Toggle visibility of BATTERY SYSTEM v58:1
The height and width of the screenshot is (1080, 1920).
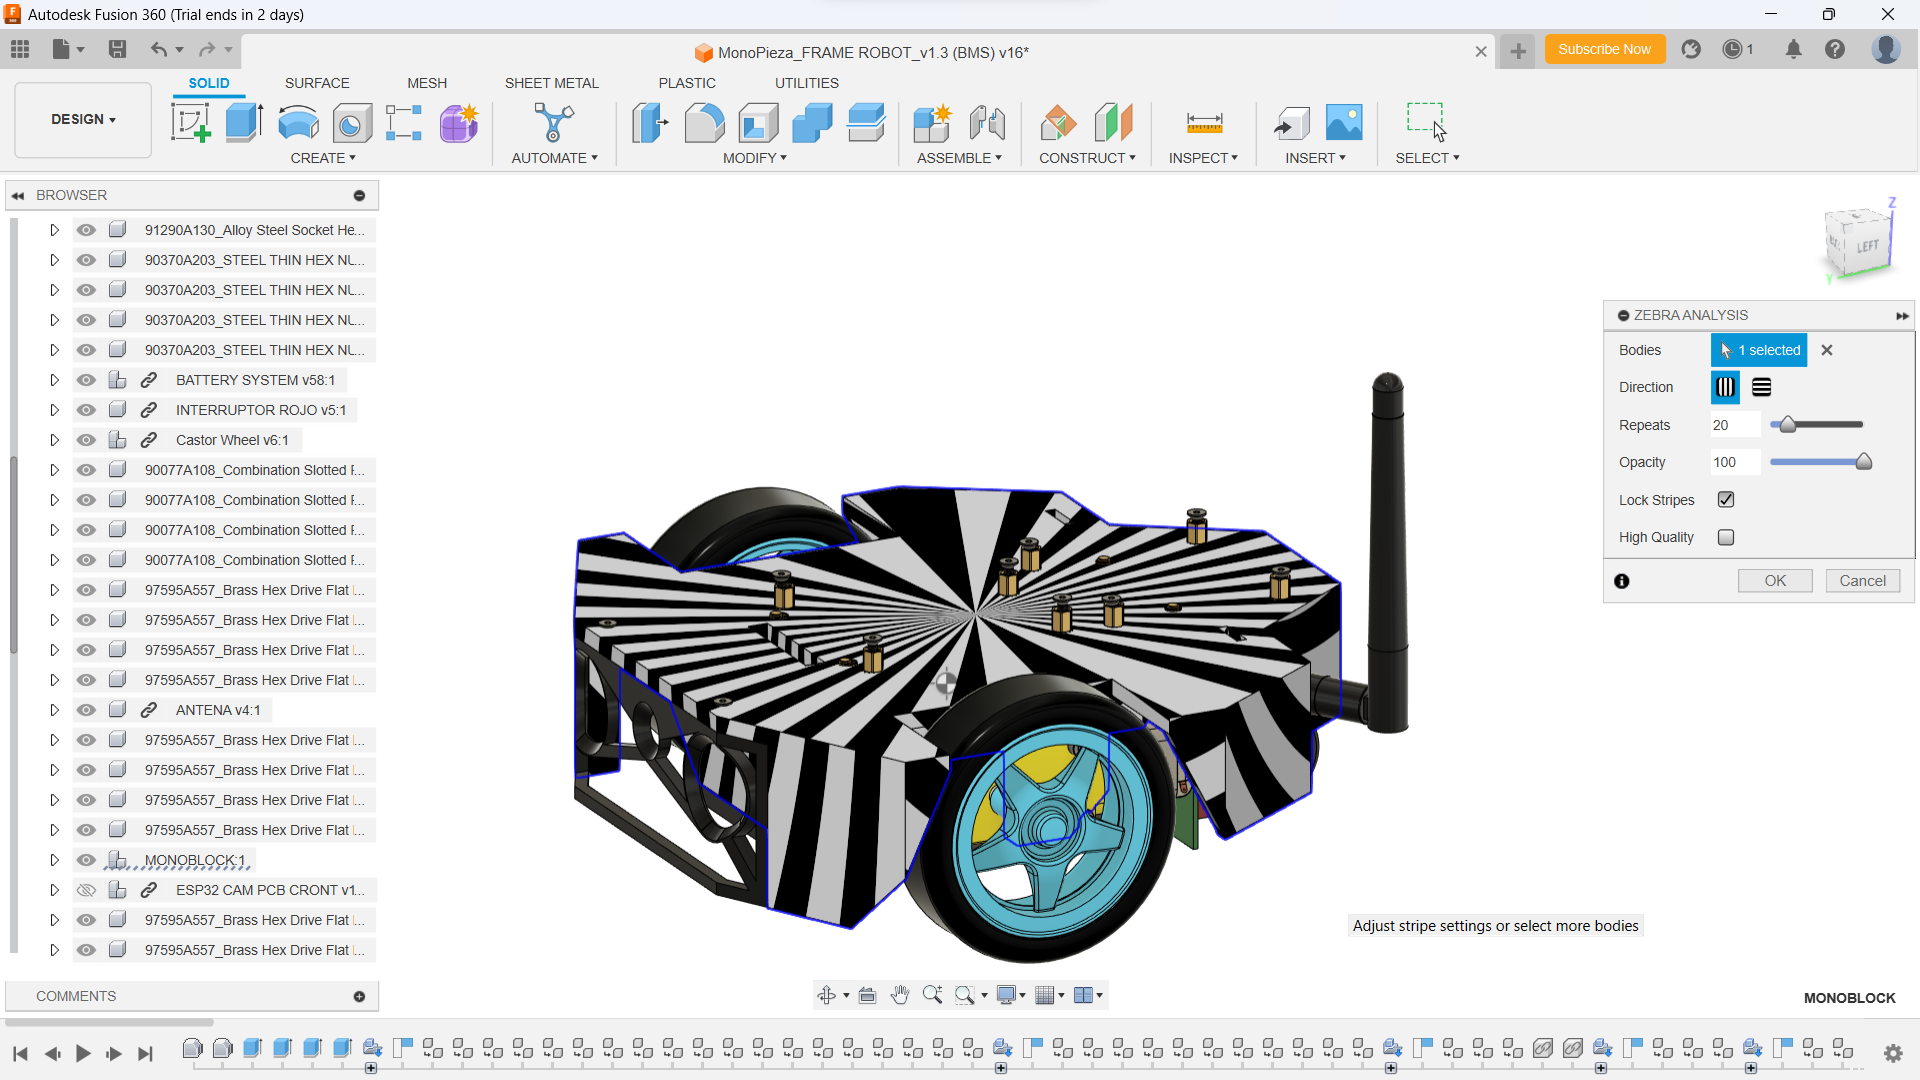(x=86, y=381)
